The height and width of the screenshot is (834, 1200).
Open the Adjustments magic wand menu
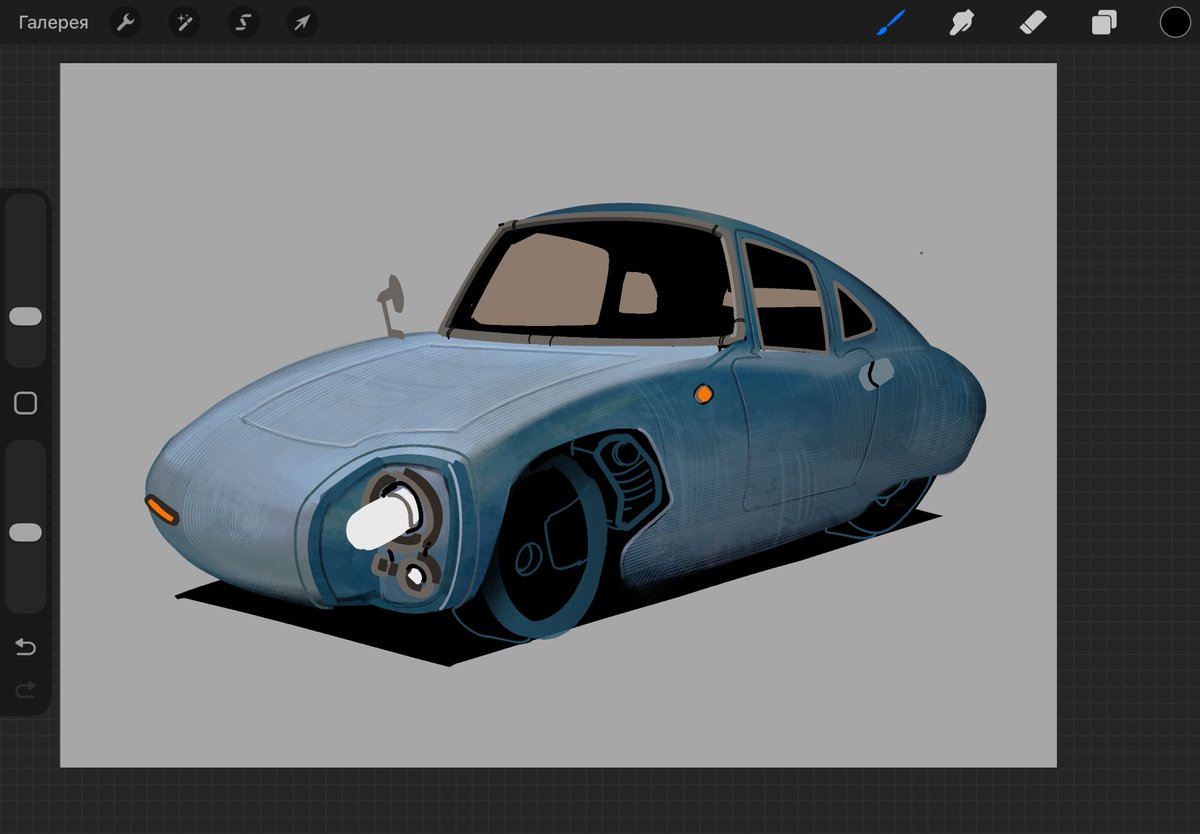[x=184, y=22]
